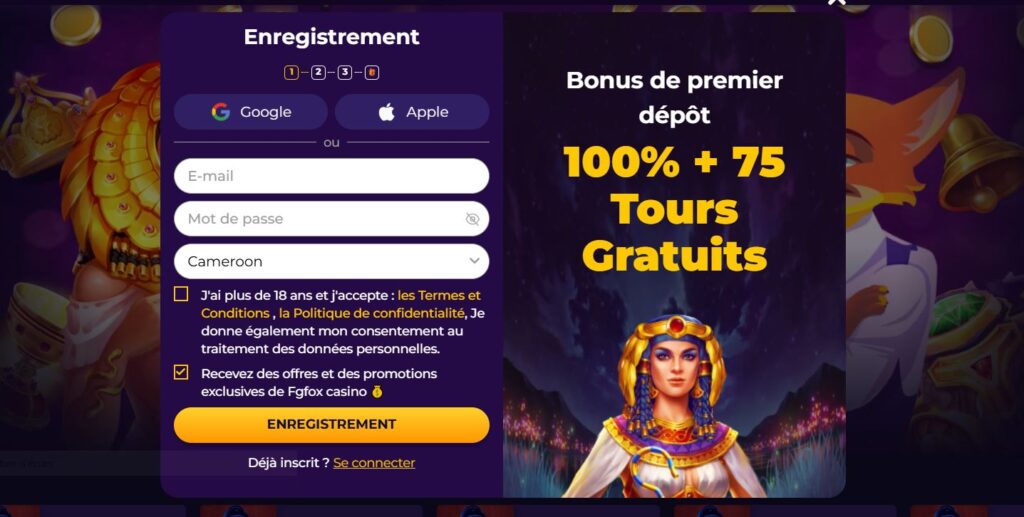Uncheck the promotions offers checkbox
This screenshot has width=1024, height=517.
(x=181, y=373)
